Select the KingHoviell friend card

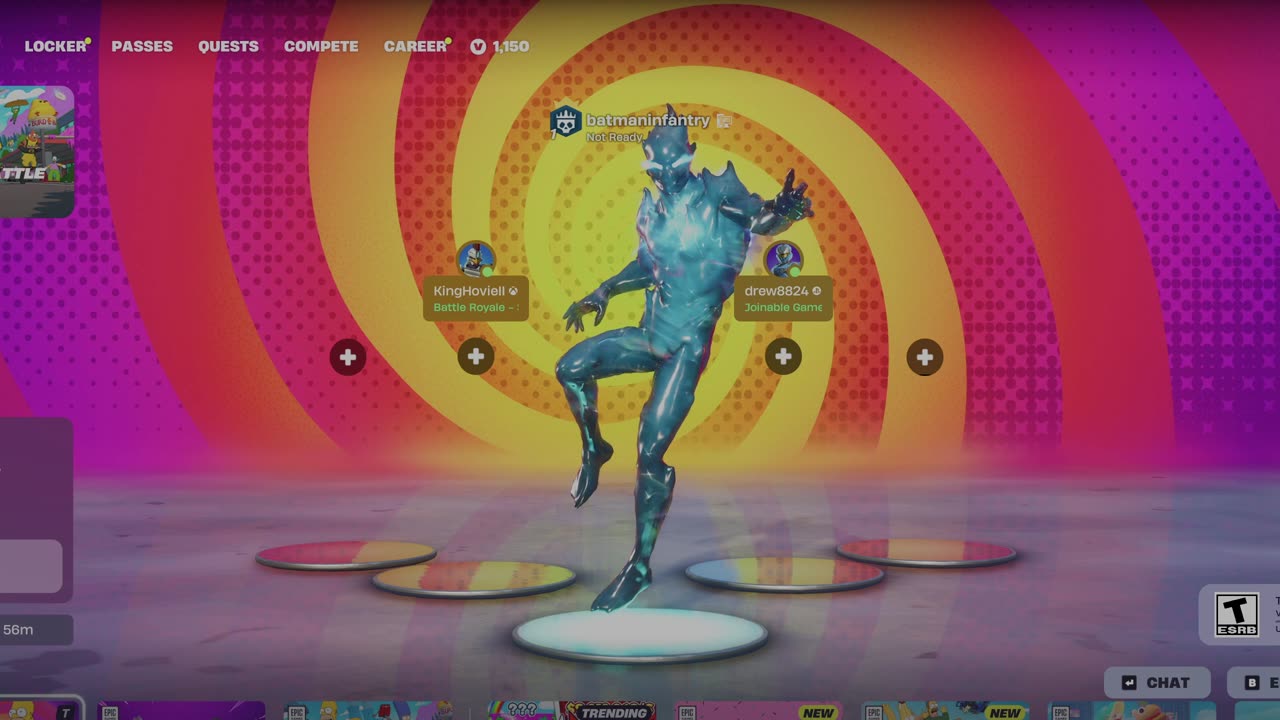(476, 298)
